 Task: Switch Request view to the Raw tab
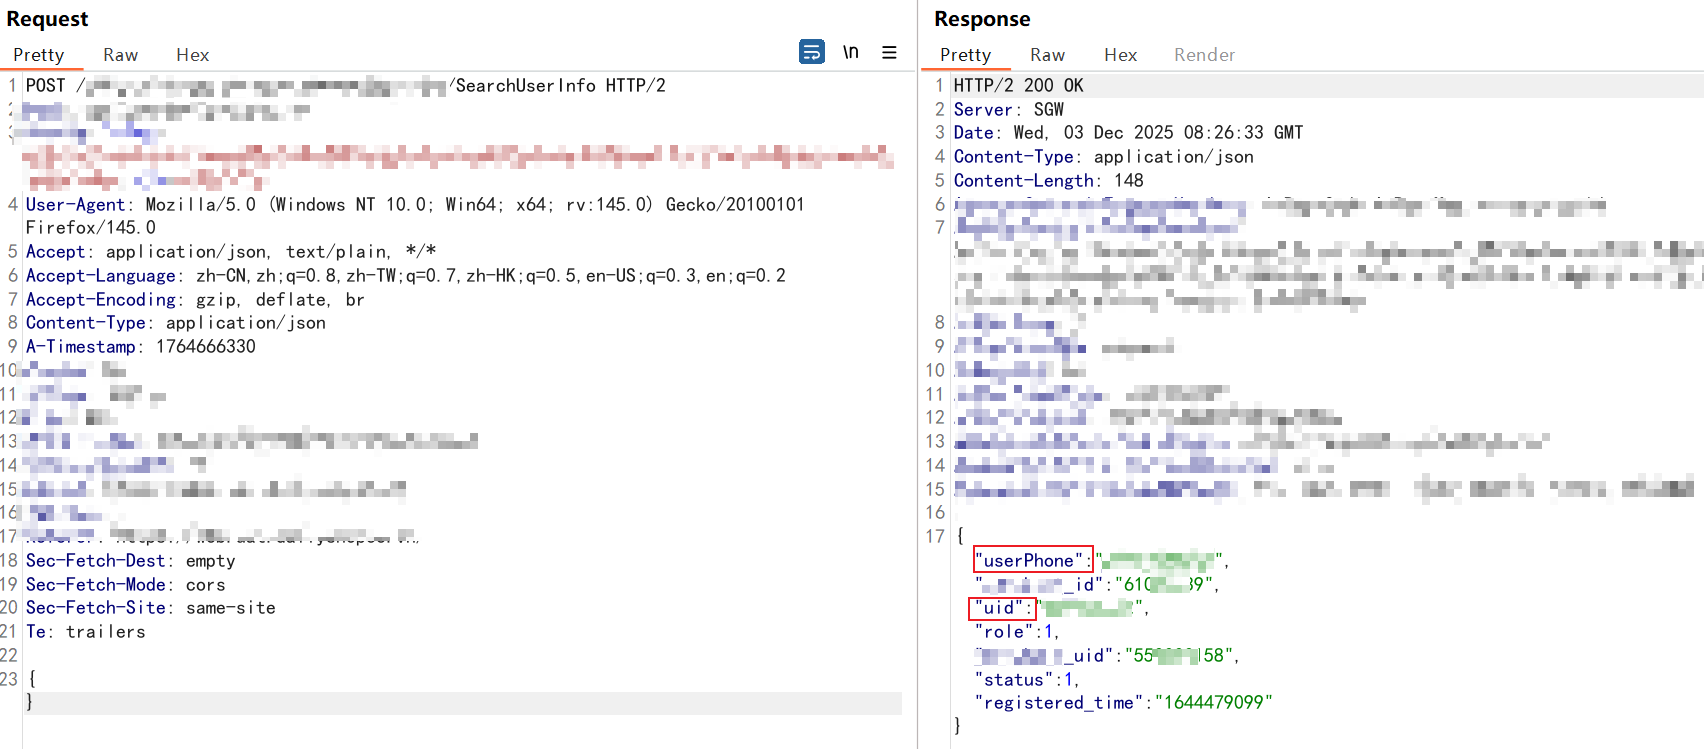120,55
